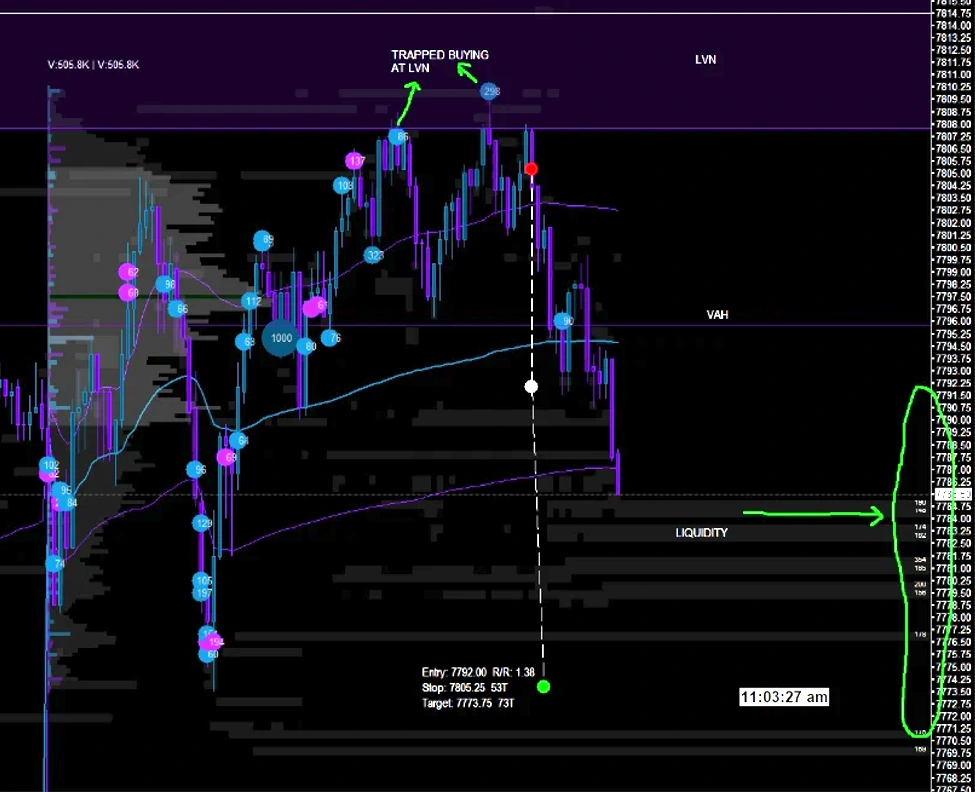Click the 7784.00 price axis label
Viewport: 975px width, 792px height.
pos(953,518)
